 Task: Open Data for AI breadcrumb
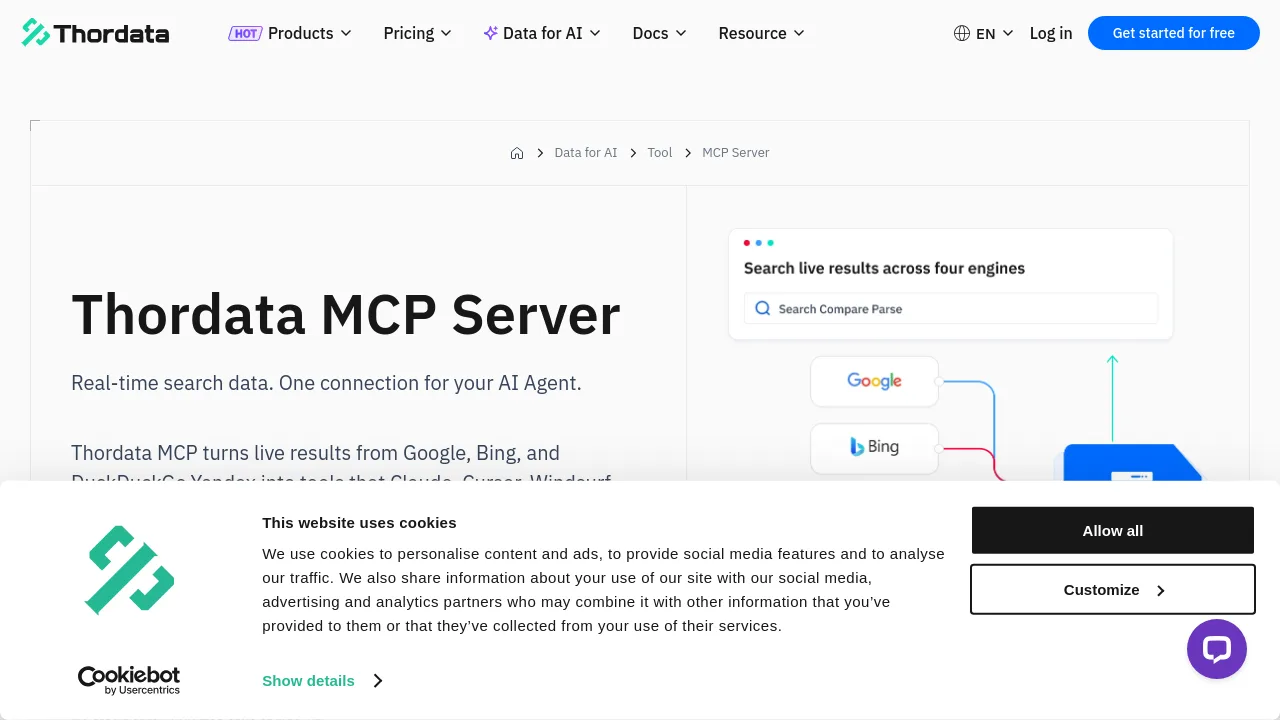[586, 153]
